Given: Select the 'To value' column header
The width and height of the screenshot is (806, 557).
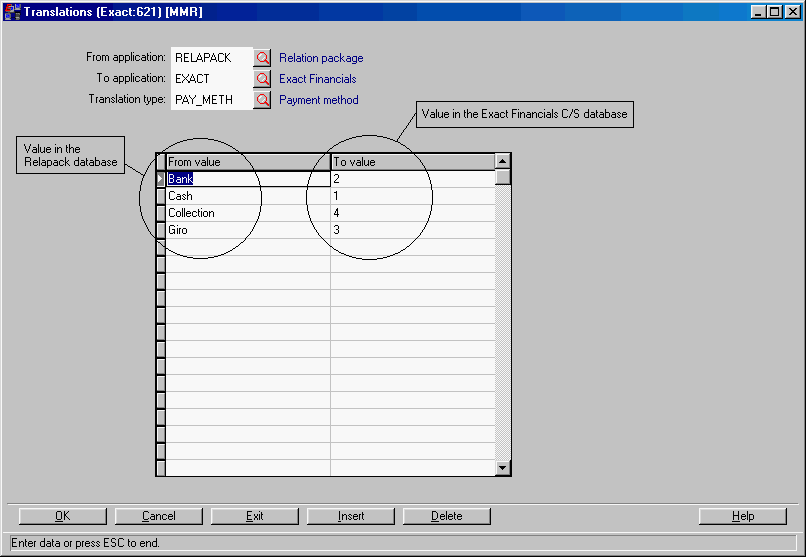Looking at the screenshot, I should [x=413, y=162].
